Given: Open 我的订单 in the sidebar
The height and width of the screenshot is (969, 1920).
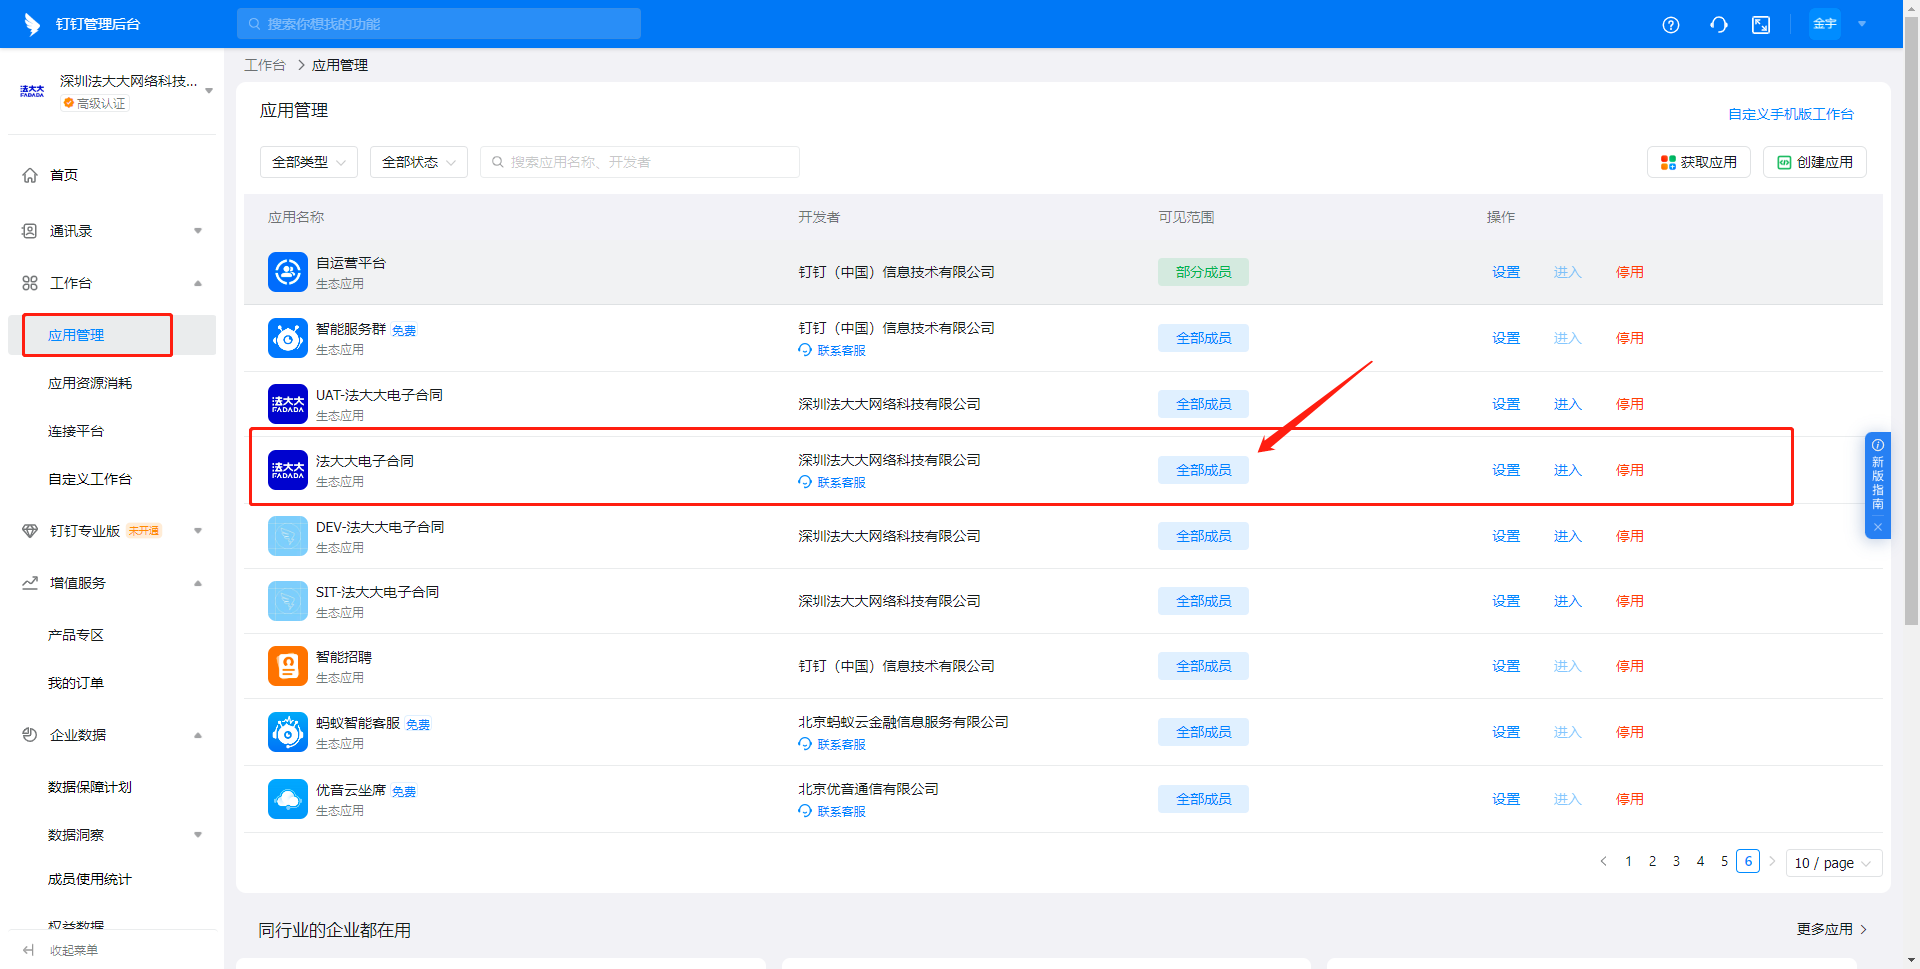Looking at the screenshot, I should pyautogui.click(x=76, y=683).
